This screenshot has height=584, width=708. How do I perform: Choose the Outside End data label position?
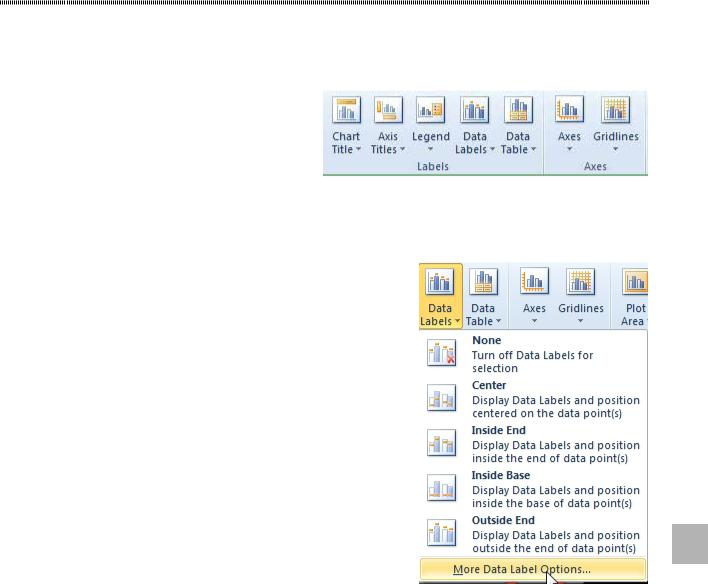point(533,534)
